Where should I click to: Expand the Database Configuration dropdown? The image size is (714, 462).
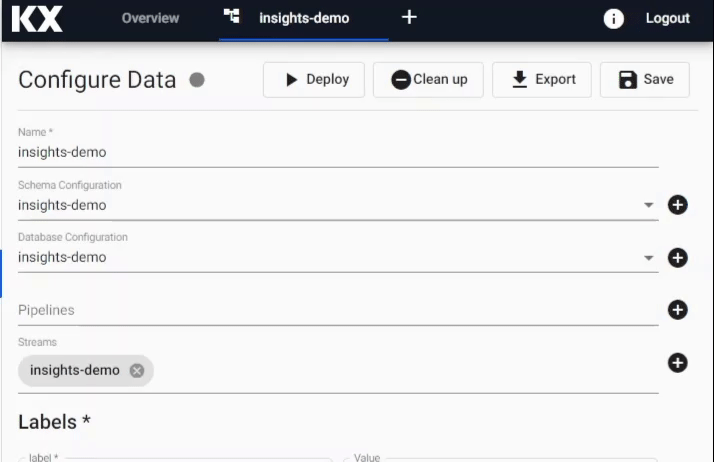pyautogui.click(x=648, y=258)
